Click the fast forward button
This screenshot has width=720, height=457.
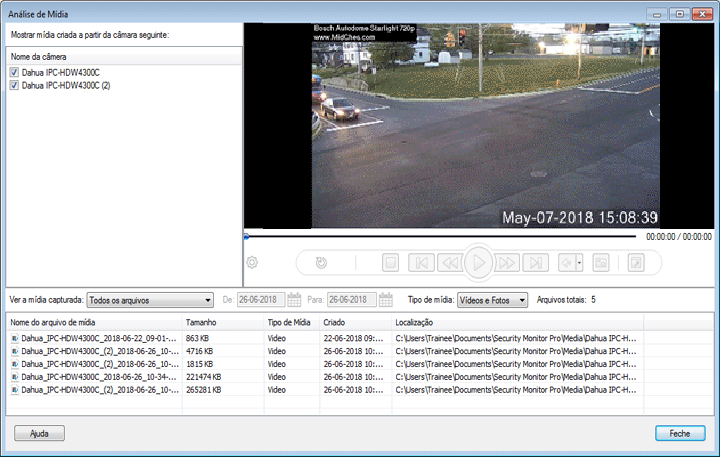click(508, 263)
